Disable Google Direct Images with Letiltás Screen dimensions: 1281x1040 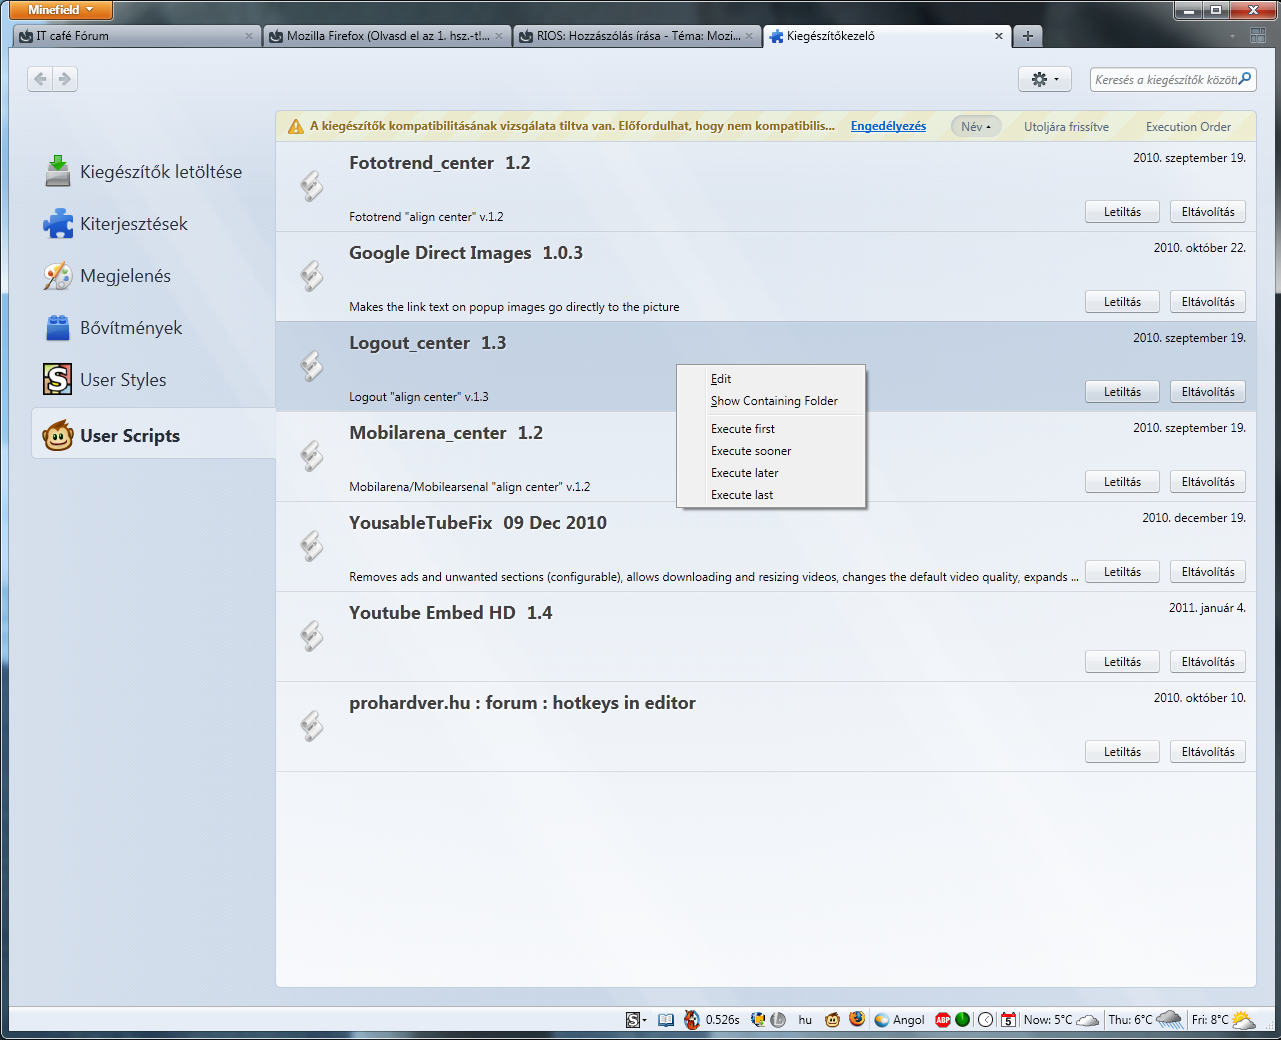point(1122,302)
